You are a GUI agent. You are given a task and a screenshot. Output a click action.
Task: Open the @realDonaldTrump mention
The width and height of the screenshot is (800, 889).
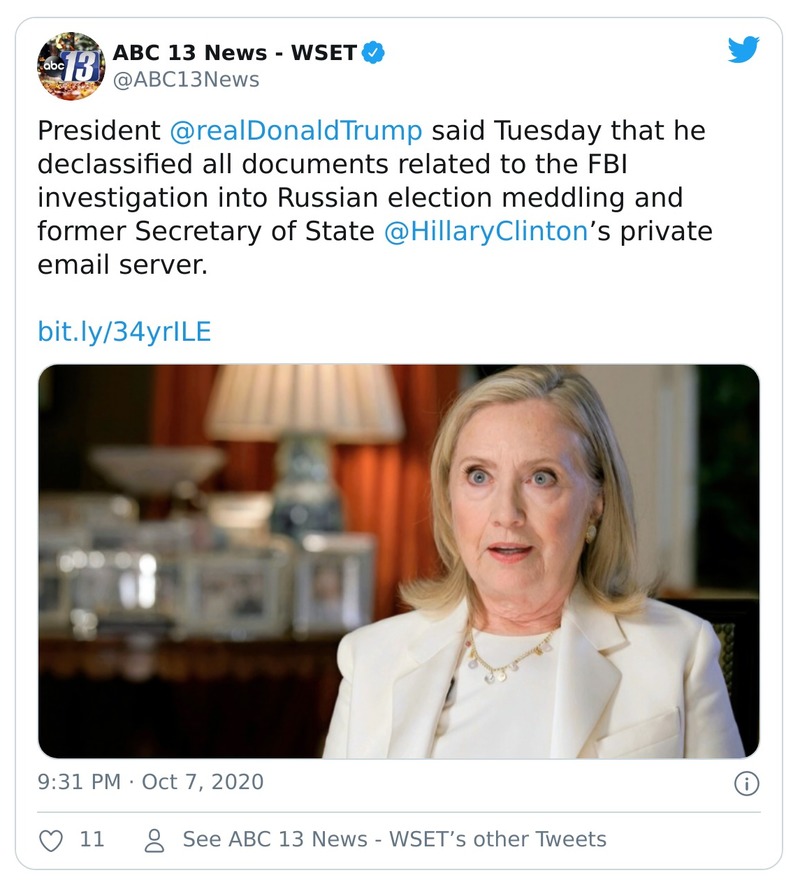(x=295, y=131)
